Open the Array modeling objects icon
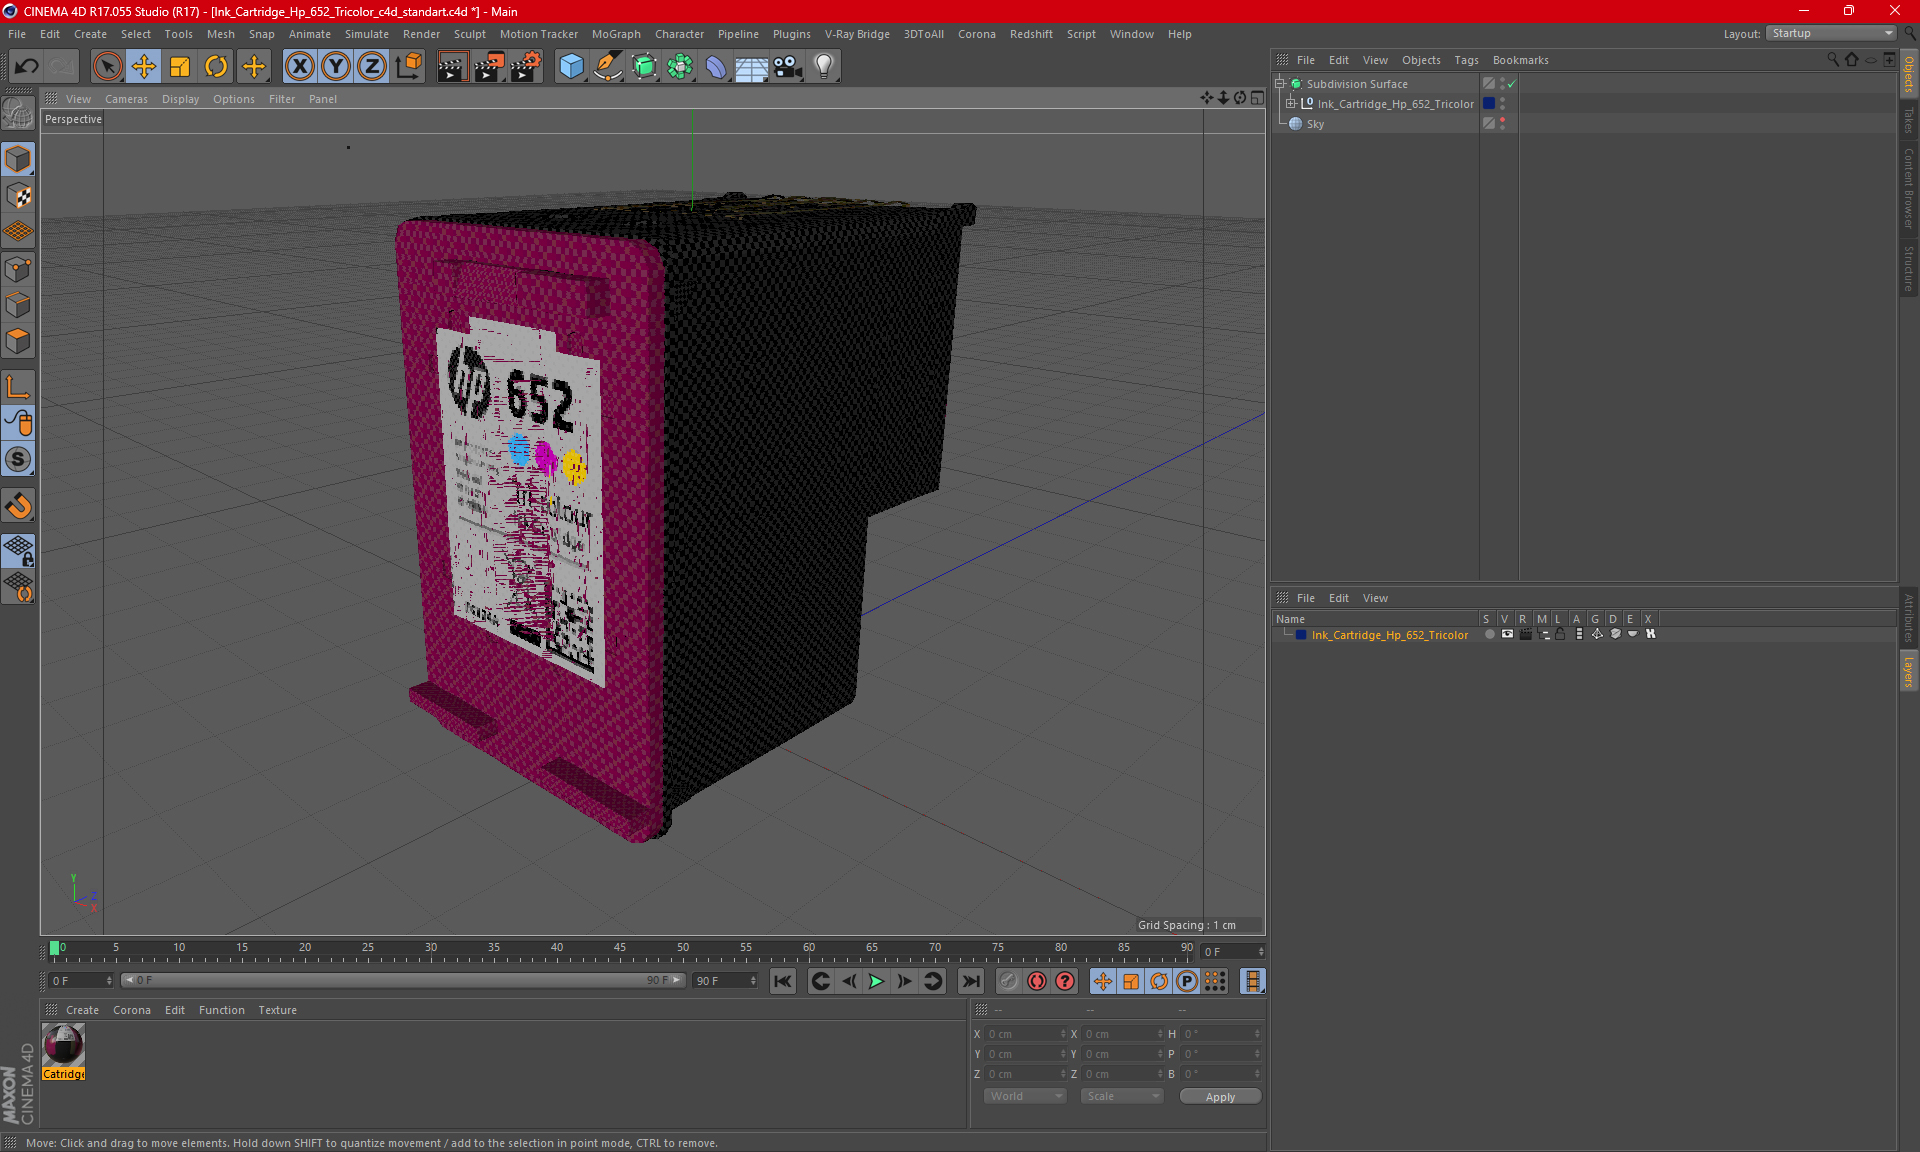Viewport: 1920px width, 1152px height. pyautogui.click(x=680, y=67)
